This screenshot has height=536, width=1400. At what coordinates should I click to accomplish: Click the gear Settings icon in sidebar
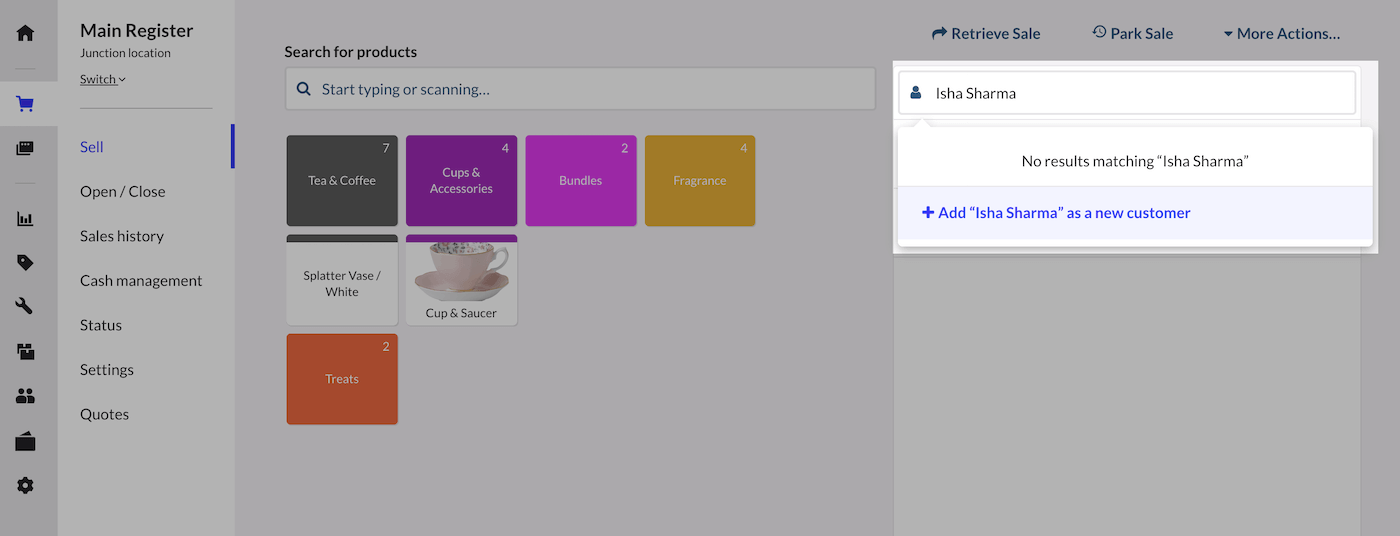[25, 485]
